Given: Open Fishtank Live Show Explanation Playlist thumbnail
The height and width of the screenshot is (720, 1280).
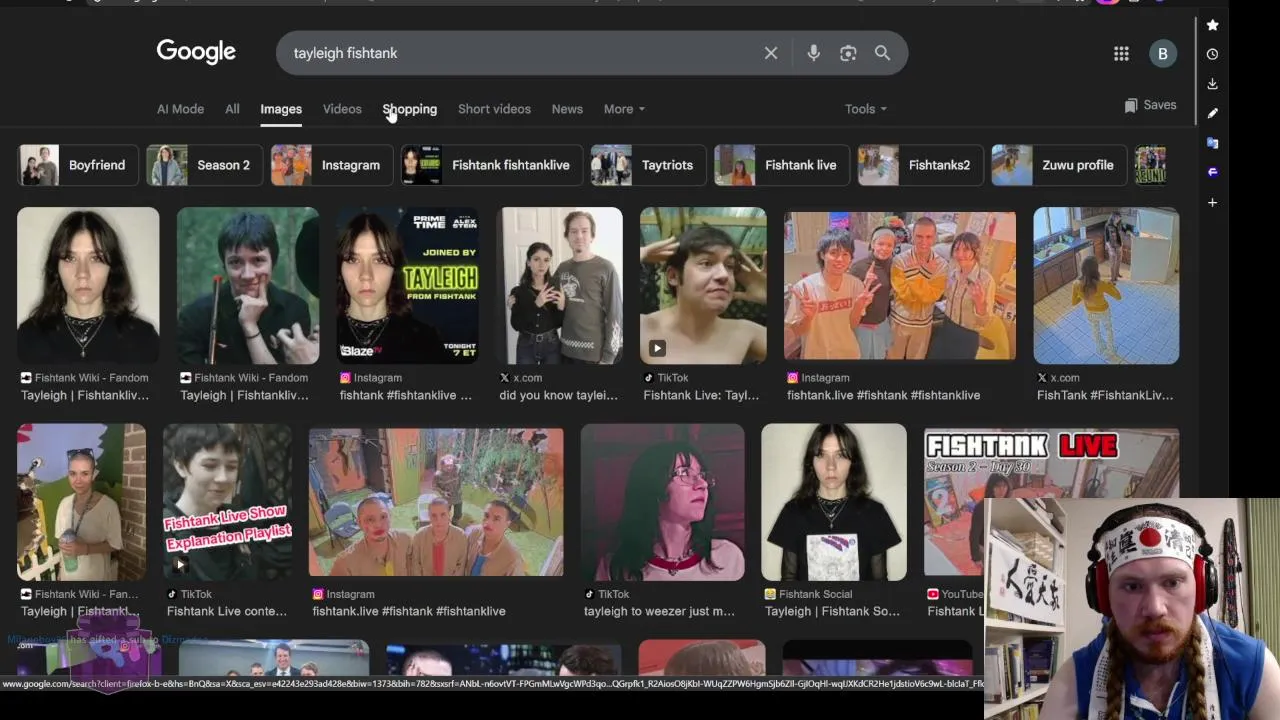Looking at the screenshot, I should 228,502.
